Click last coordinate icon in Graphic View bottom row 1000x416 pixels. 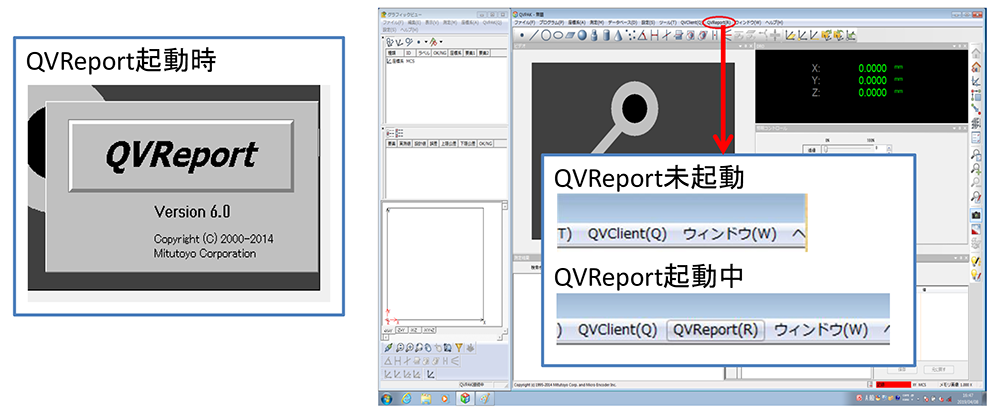point(430,374)
